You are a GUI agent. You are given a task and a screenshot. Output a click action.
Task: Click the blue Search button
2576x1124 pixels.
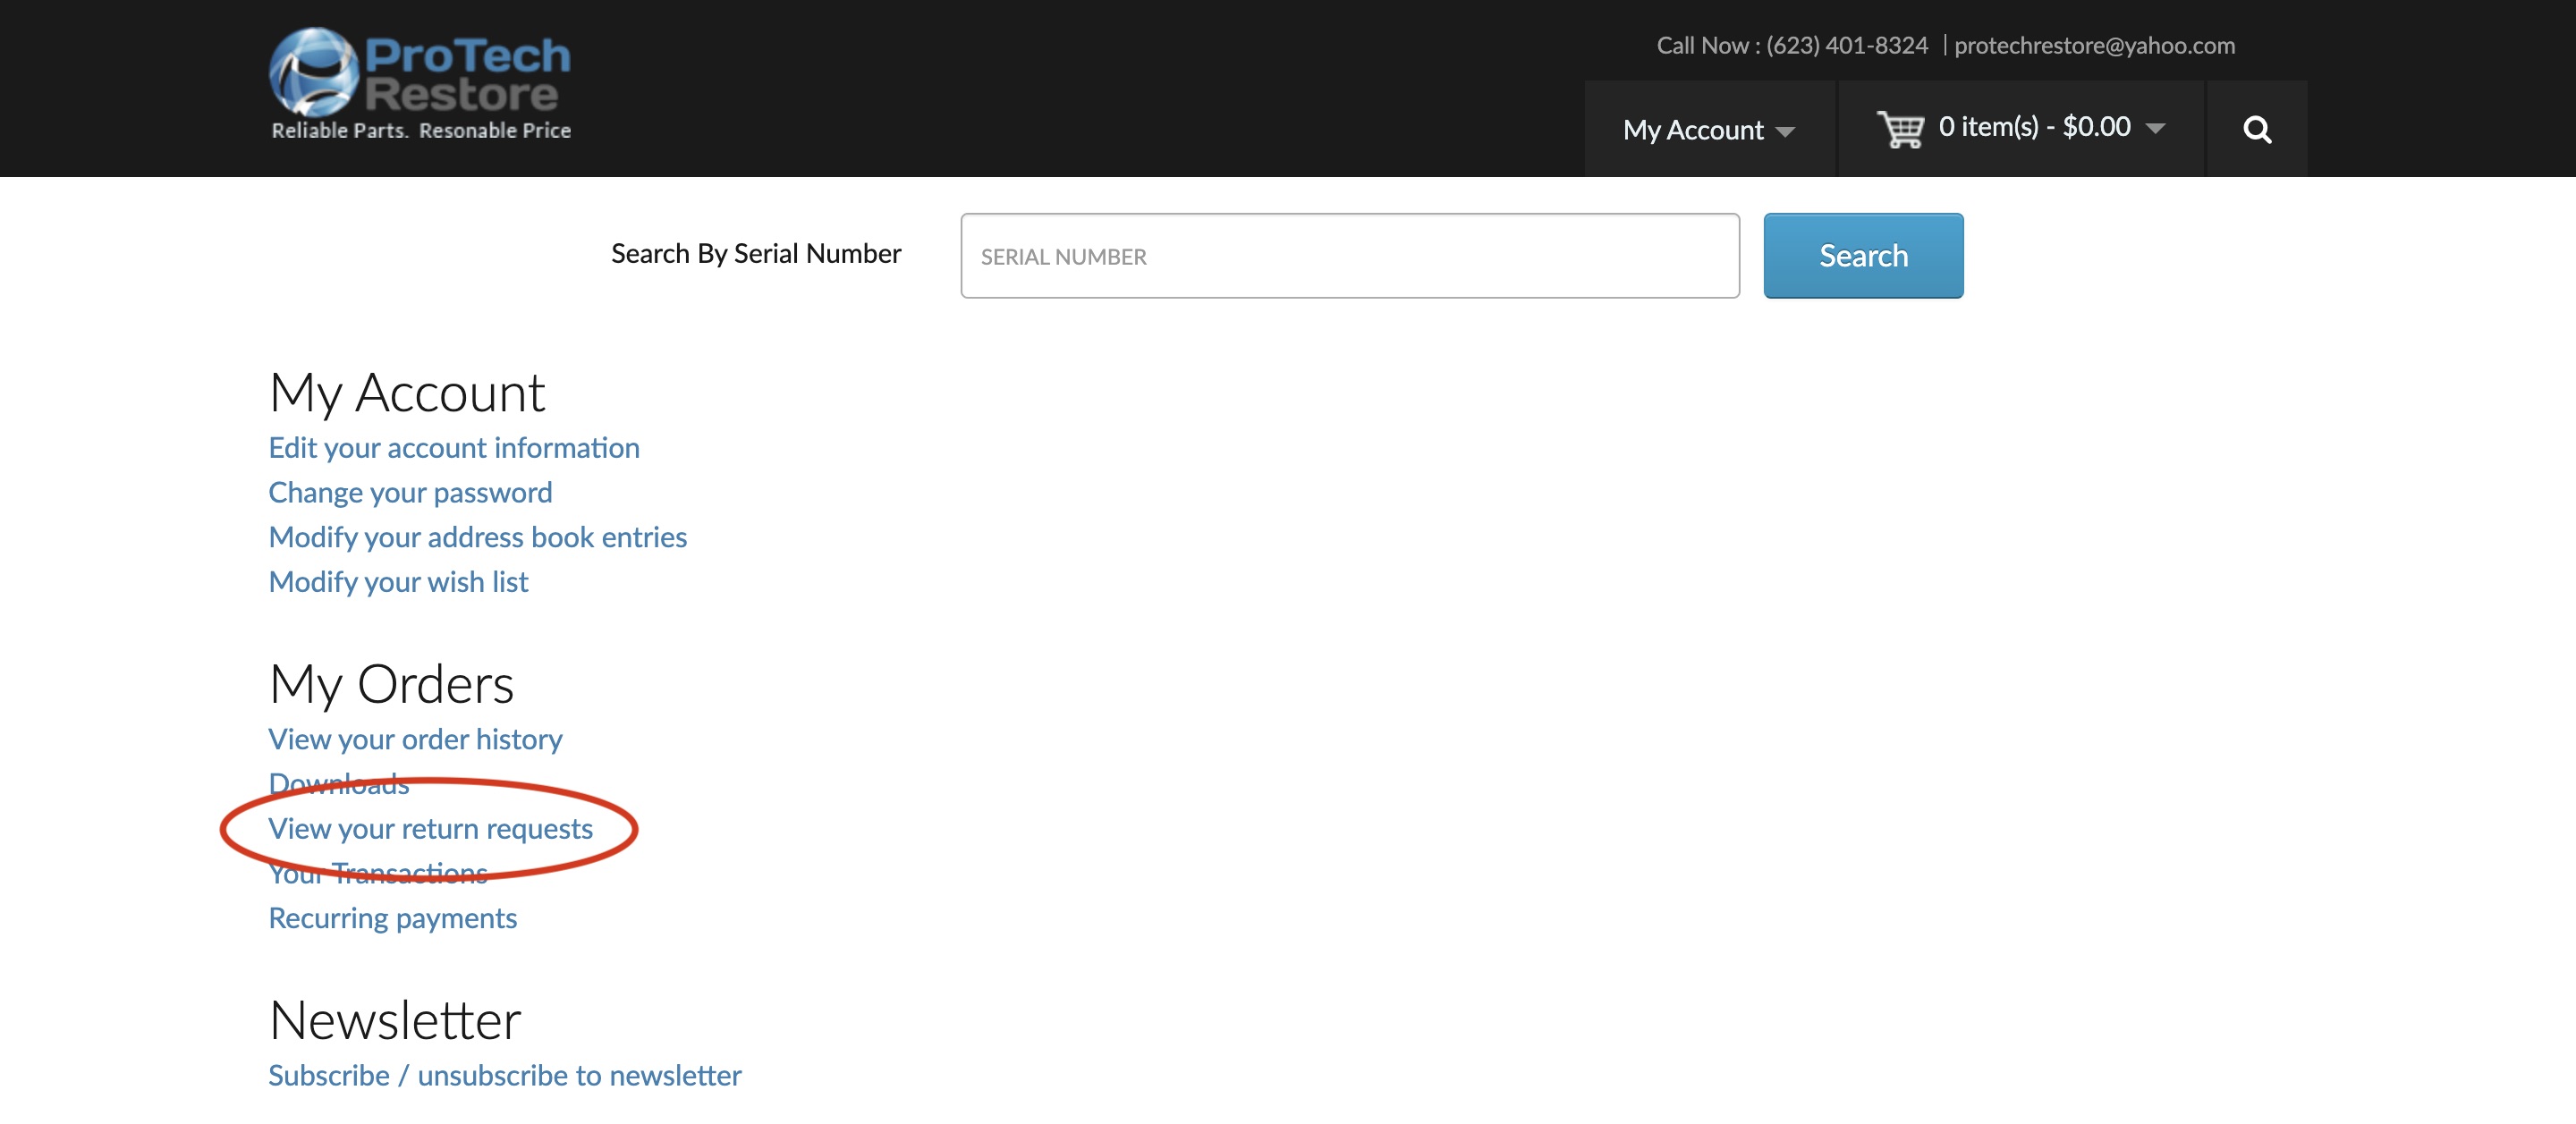pos(1863,256)
